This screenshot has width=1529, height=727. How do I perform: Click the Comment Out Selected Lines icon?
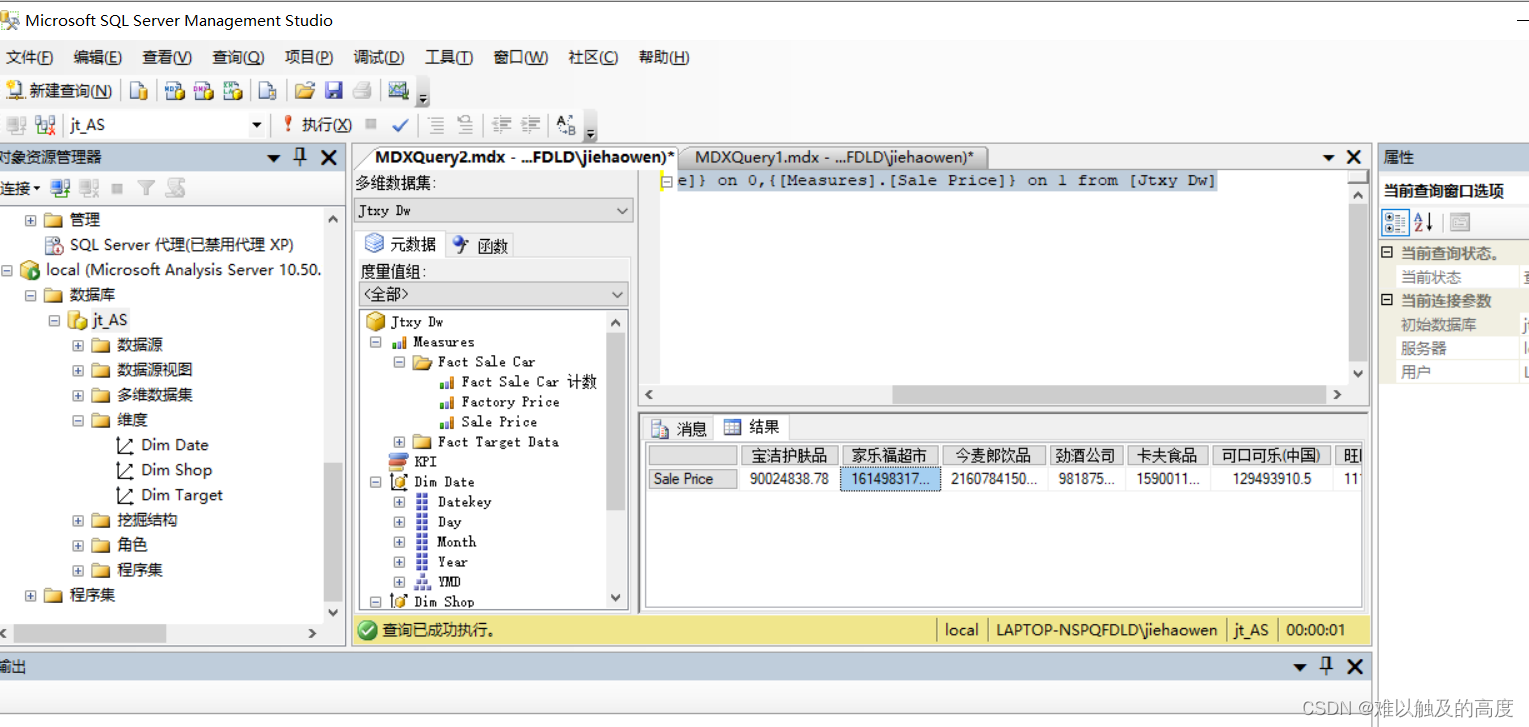(436, 125)
